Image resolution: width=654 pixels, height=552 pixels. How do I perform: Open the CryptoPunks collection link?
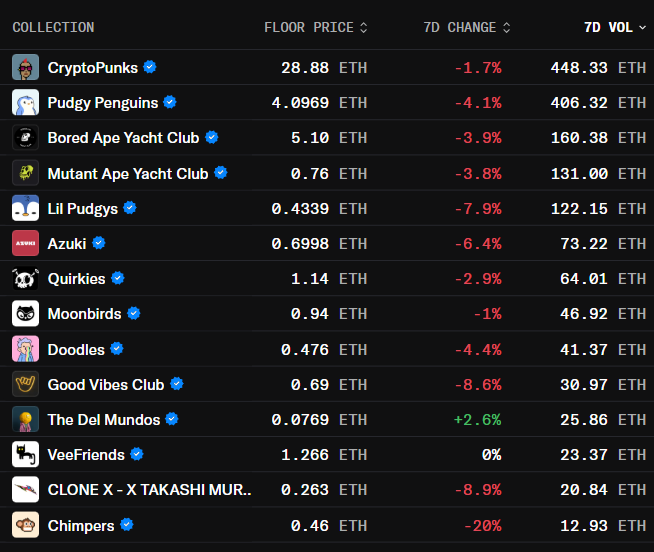[93, 68]
